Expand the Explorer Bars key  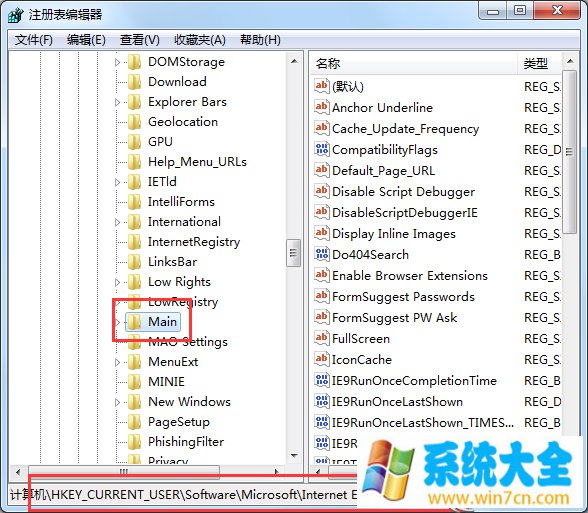[x=117, y=102]
